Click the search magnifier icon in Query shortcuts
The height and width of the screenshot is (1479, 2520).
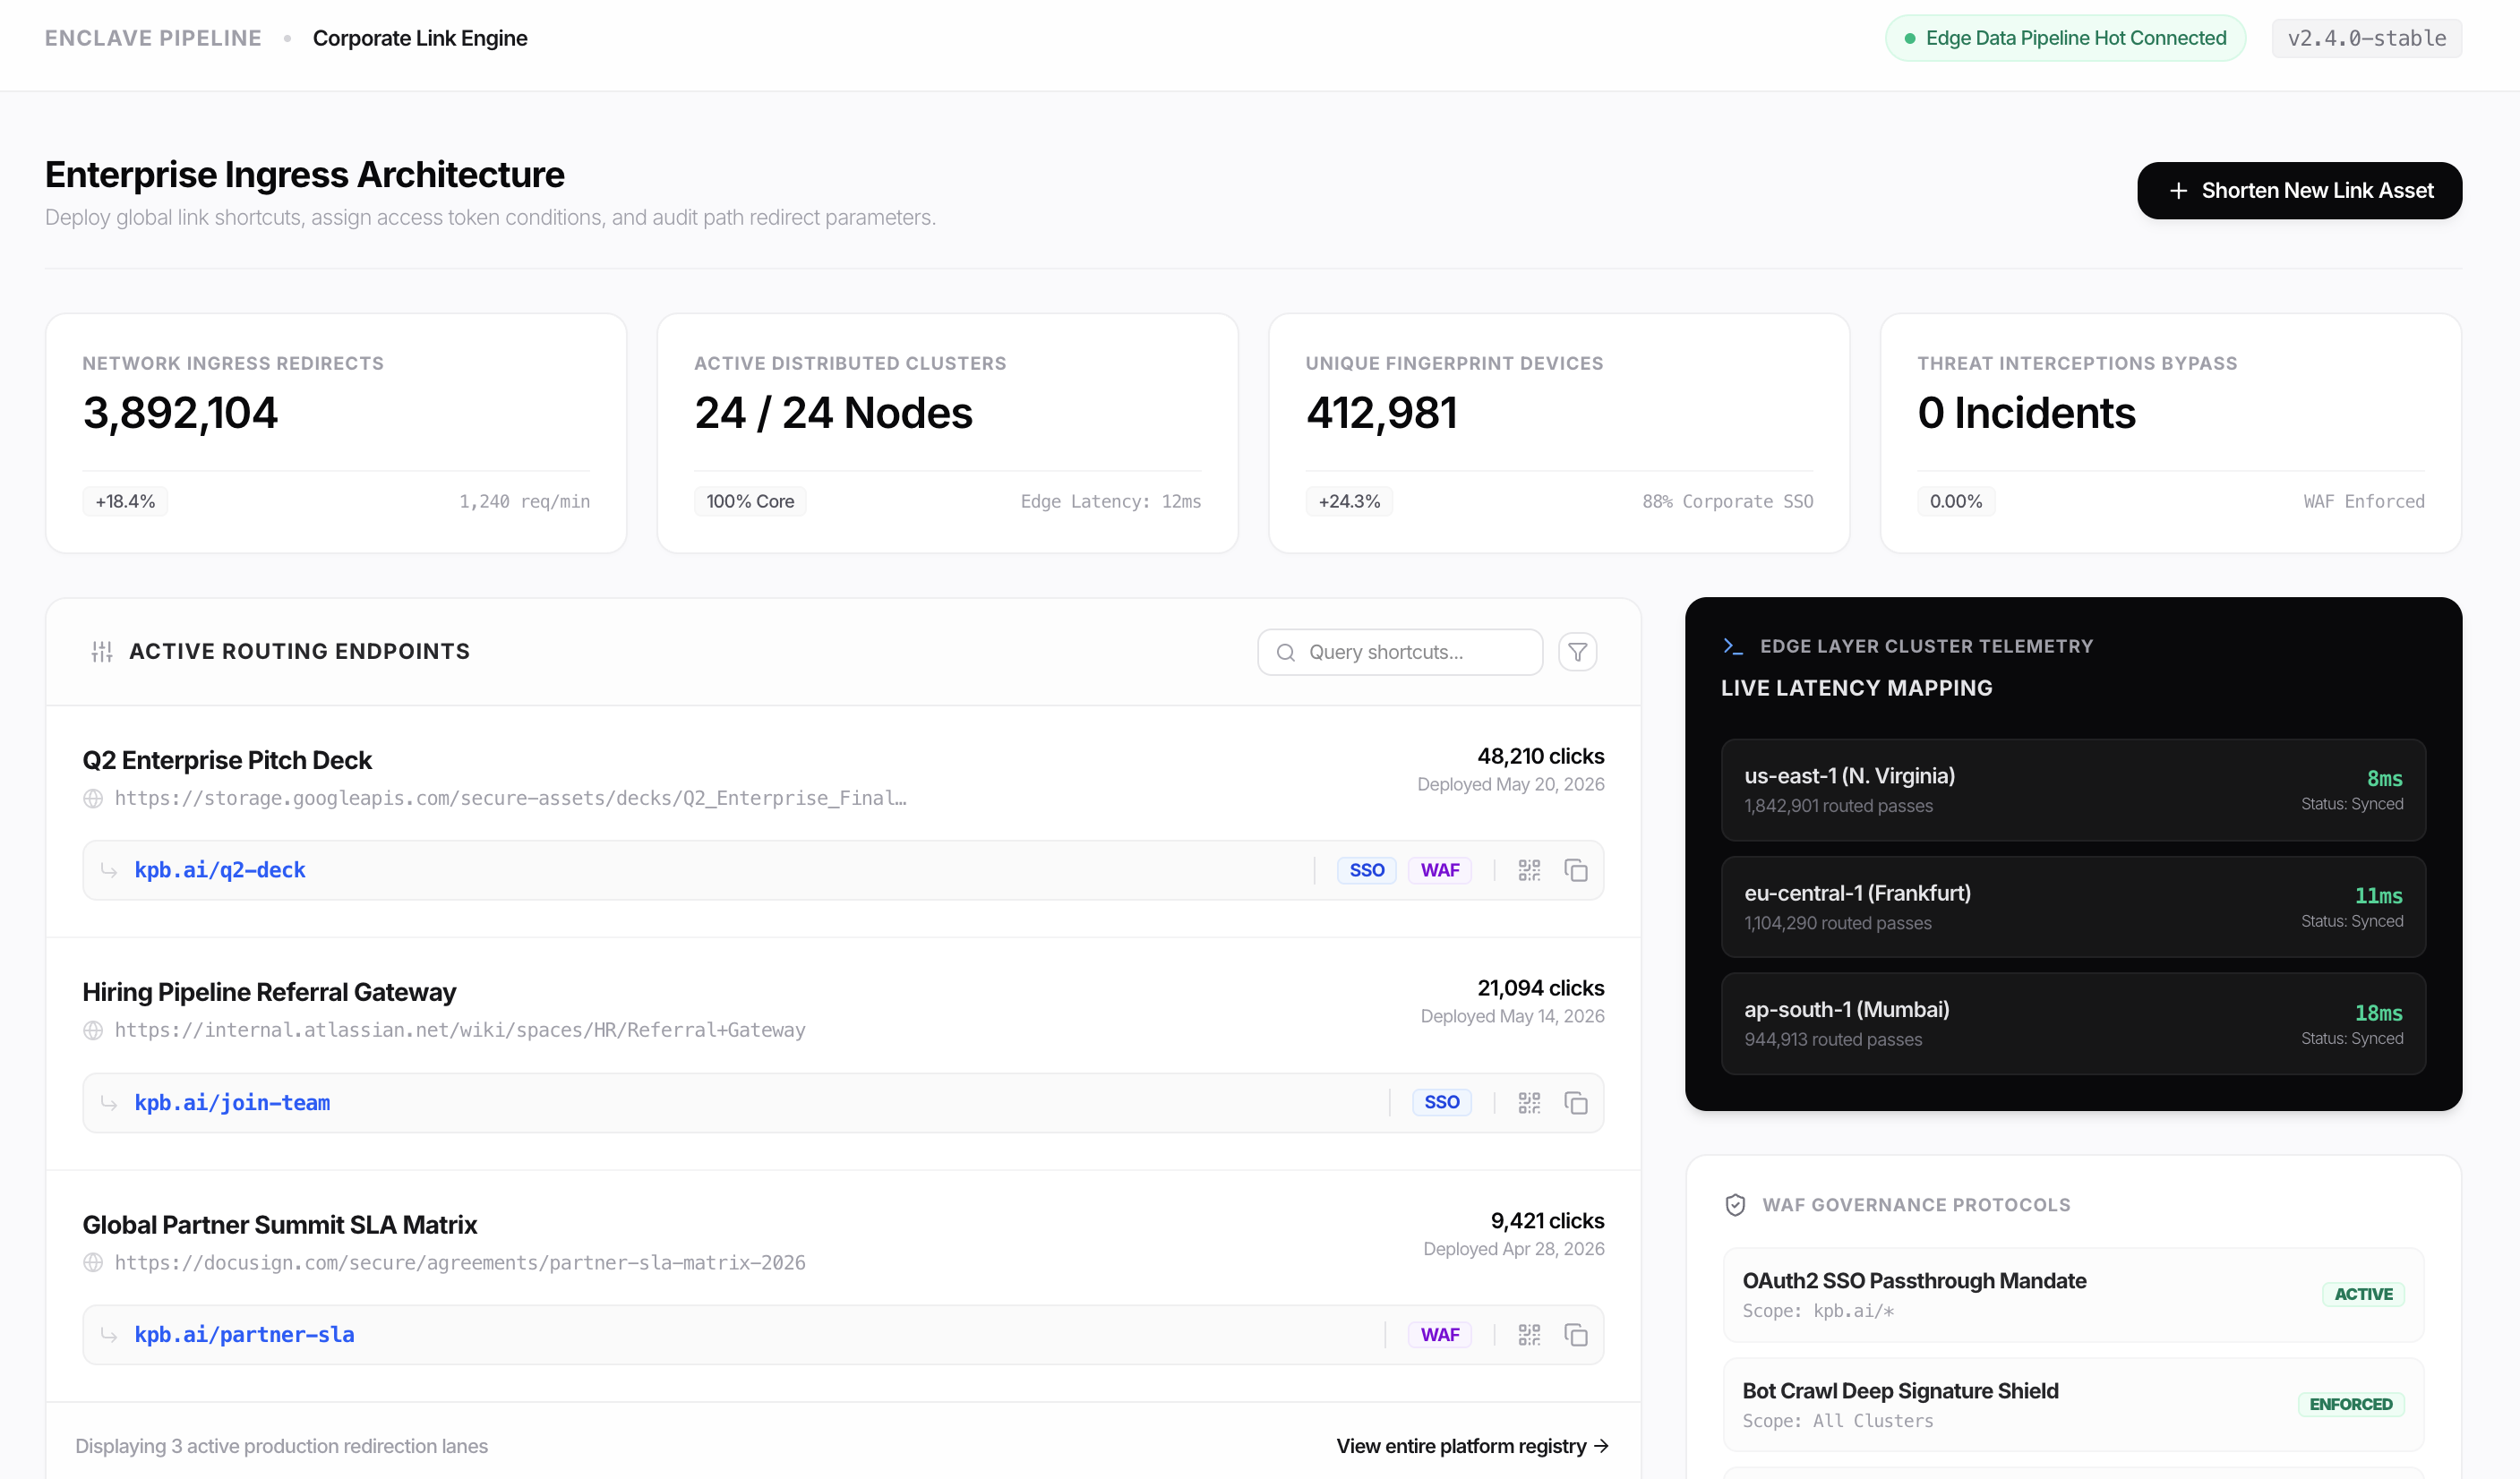(1286, 652)
